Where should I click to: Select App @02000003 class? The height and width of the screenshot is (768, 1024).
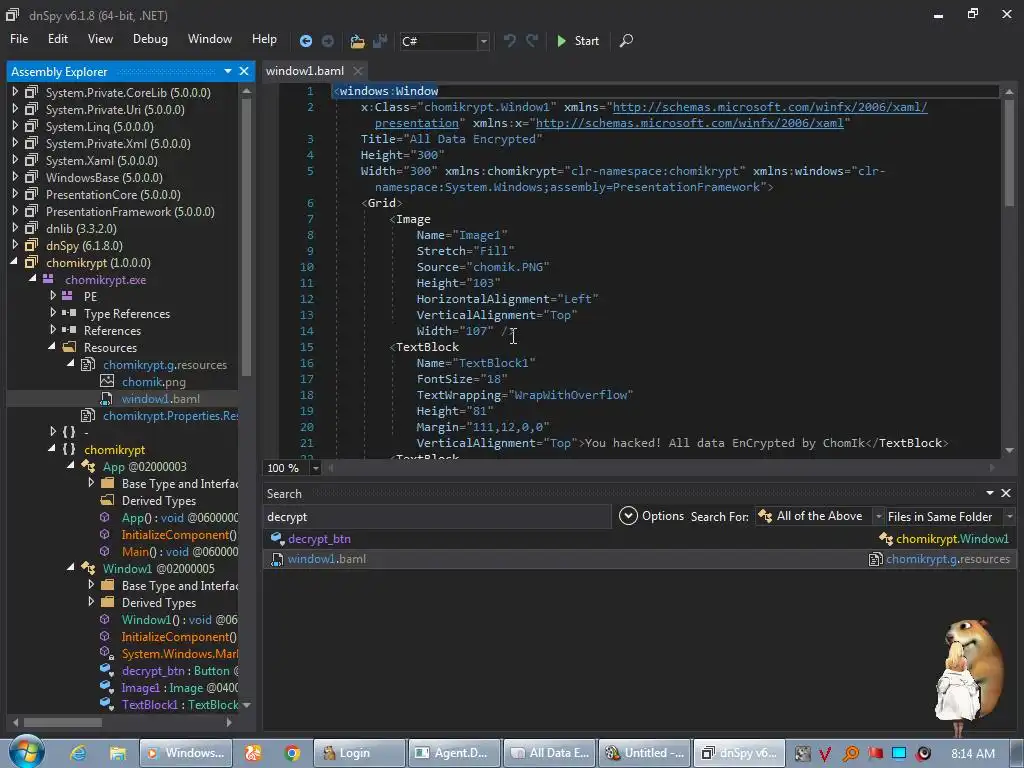[144, 467]
